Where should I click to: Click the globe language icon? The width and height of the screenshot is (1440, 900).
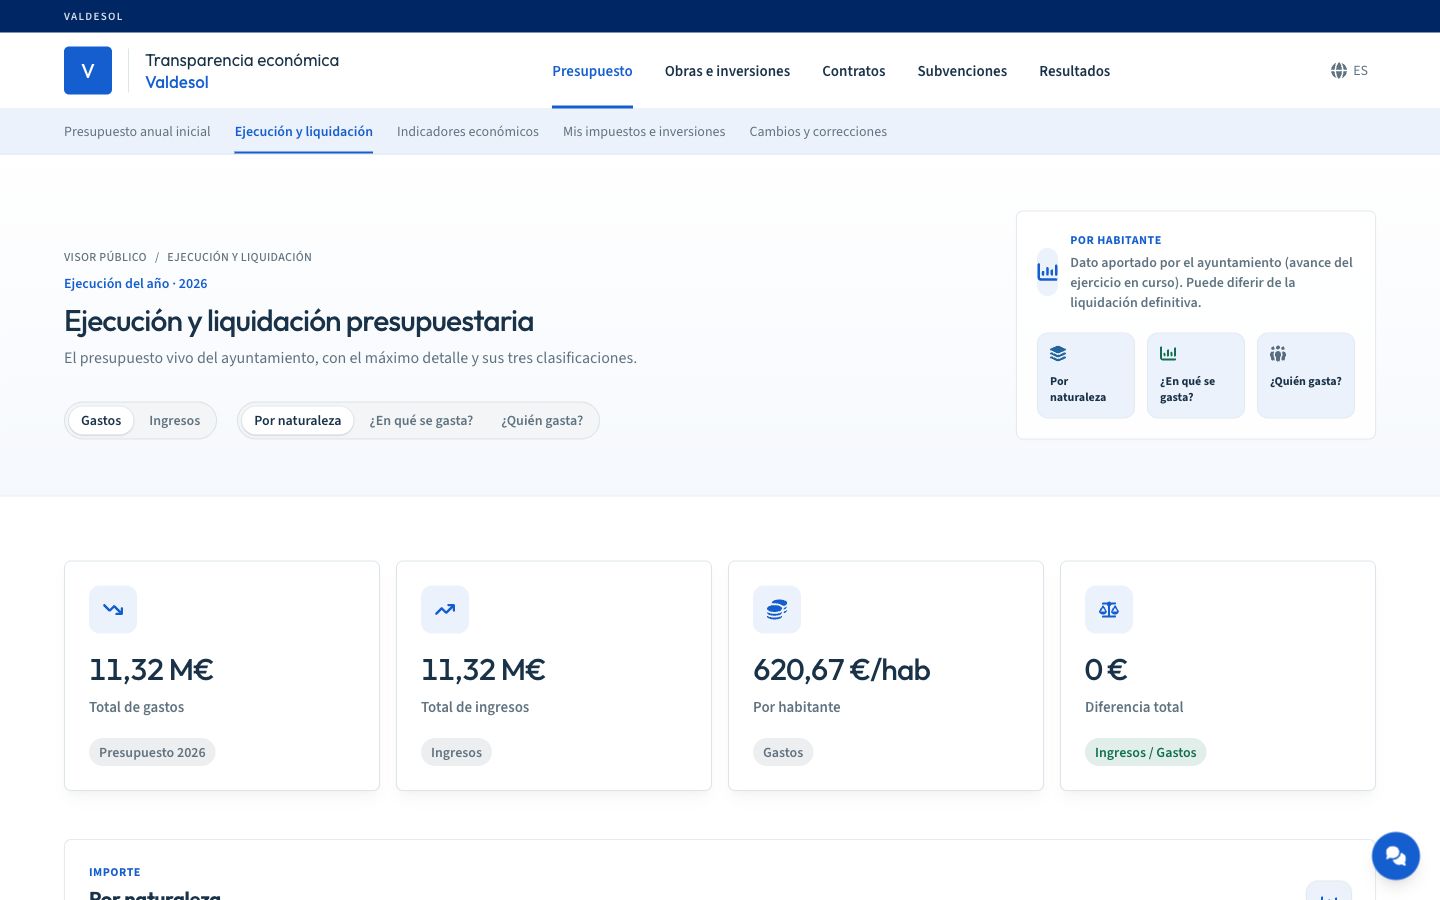(x=1339, y=71)
